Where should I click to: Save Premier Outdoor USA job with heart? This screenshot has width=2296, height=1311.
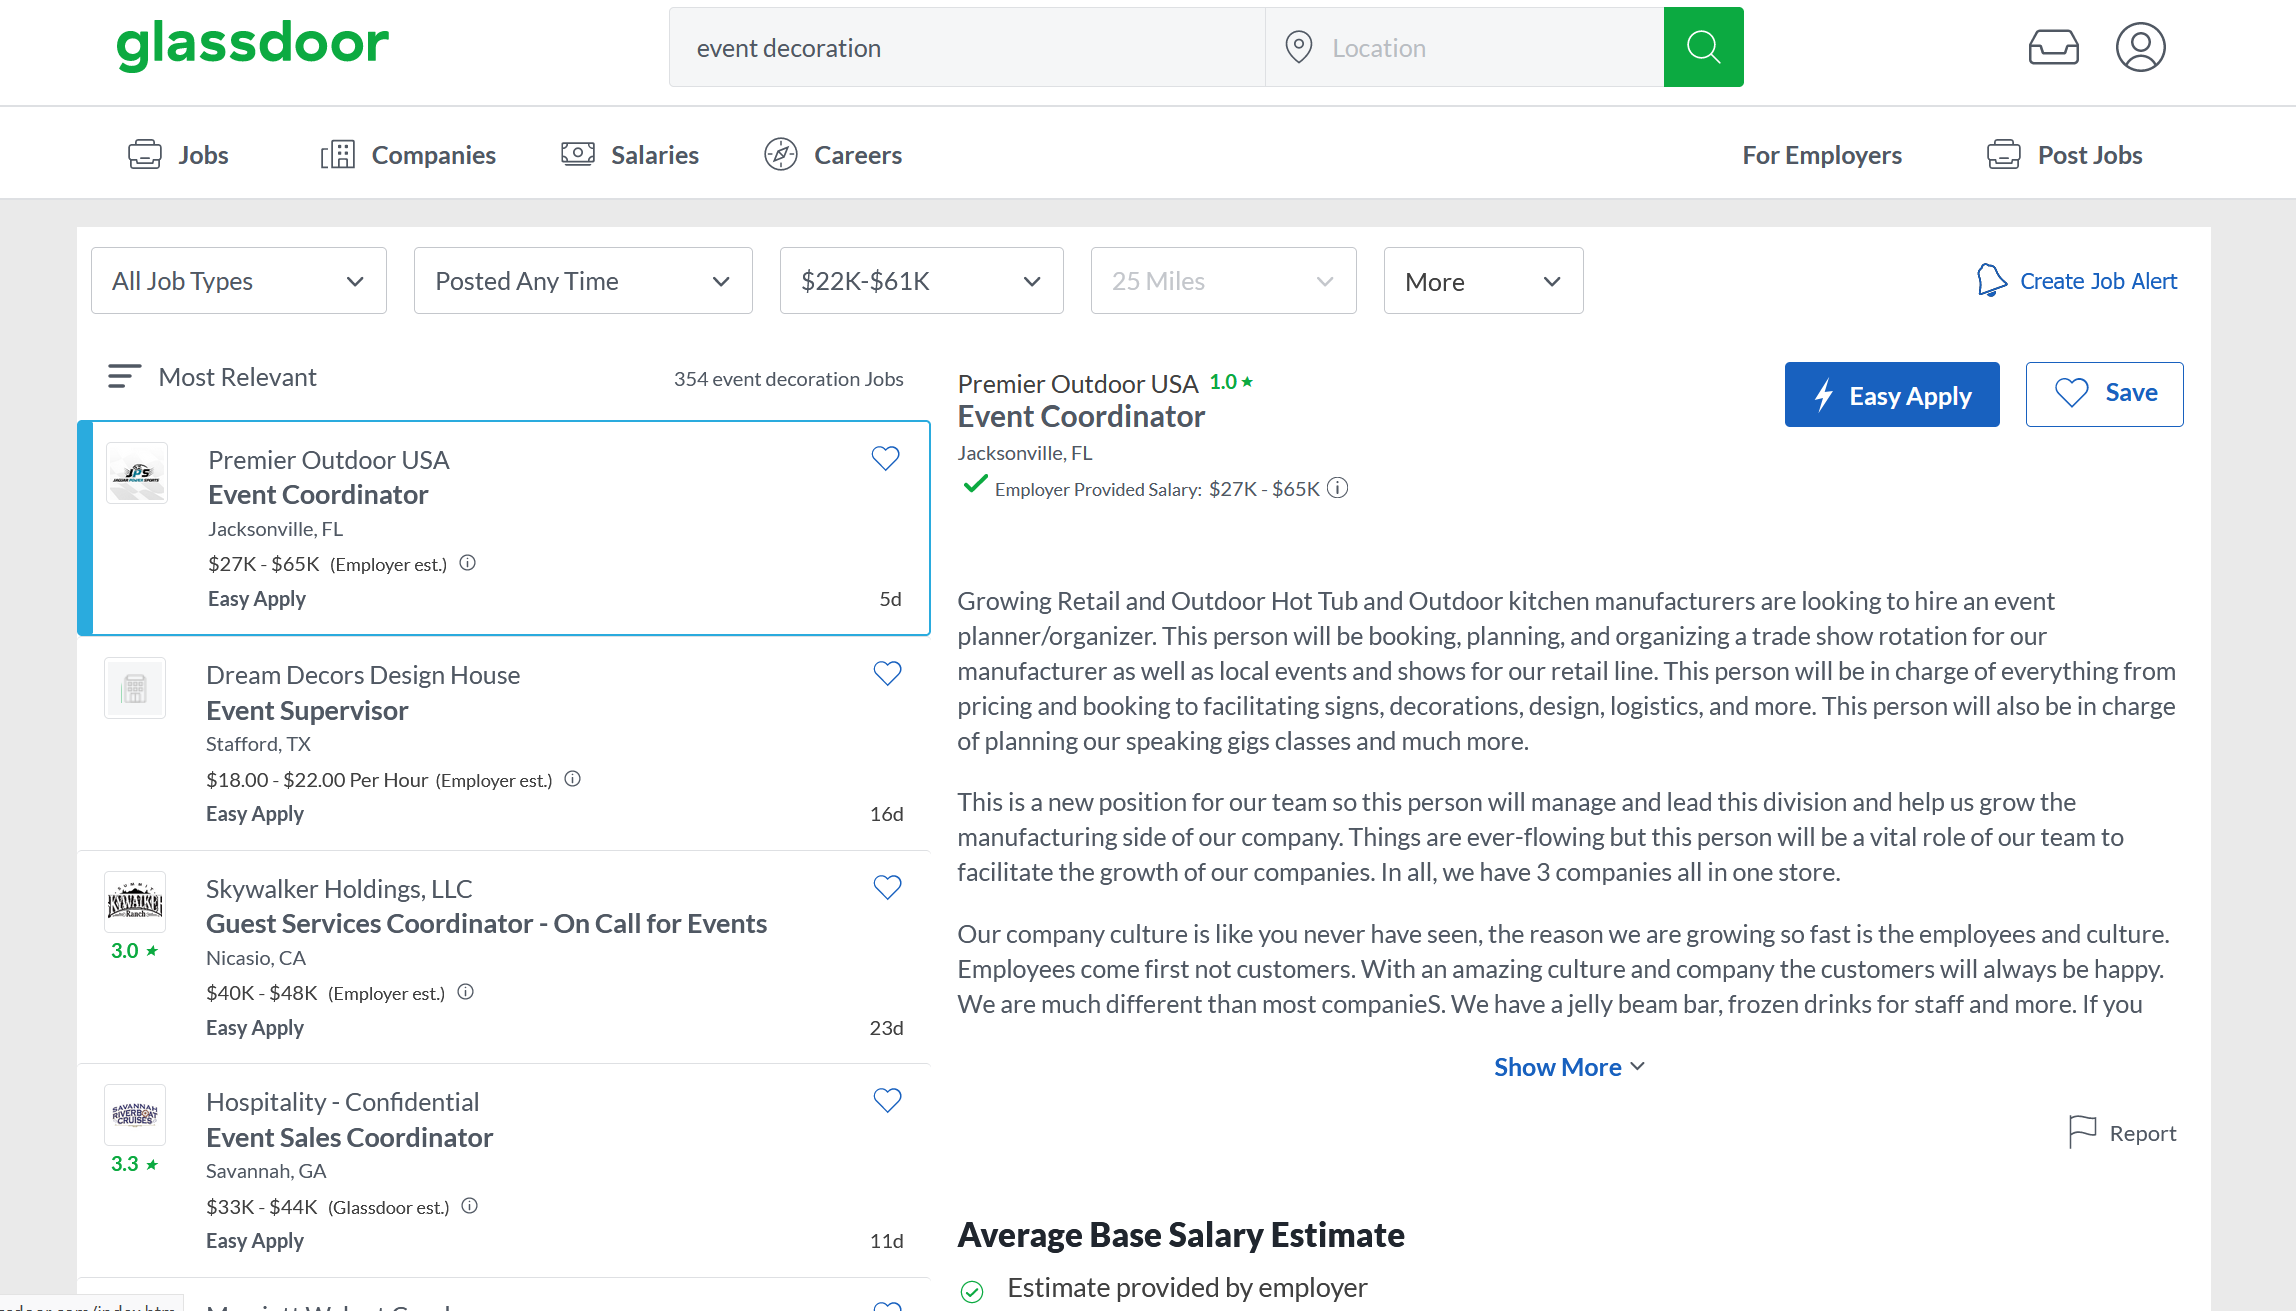[885, 458]
